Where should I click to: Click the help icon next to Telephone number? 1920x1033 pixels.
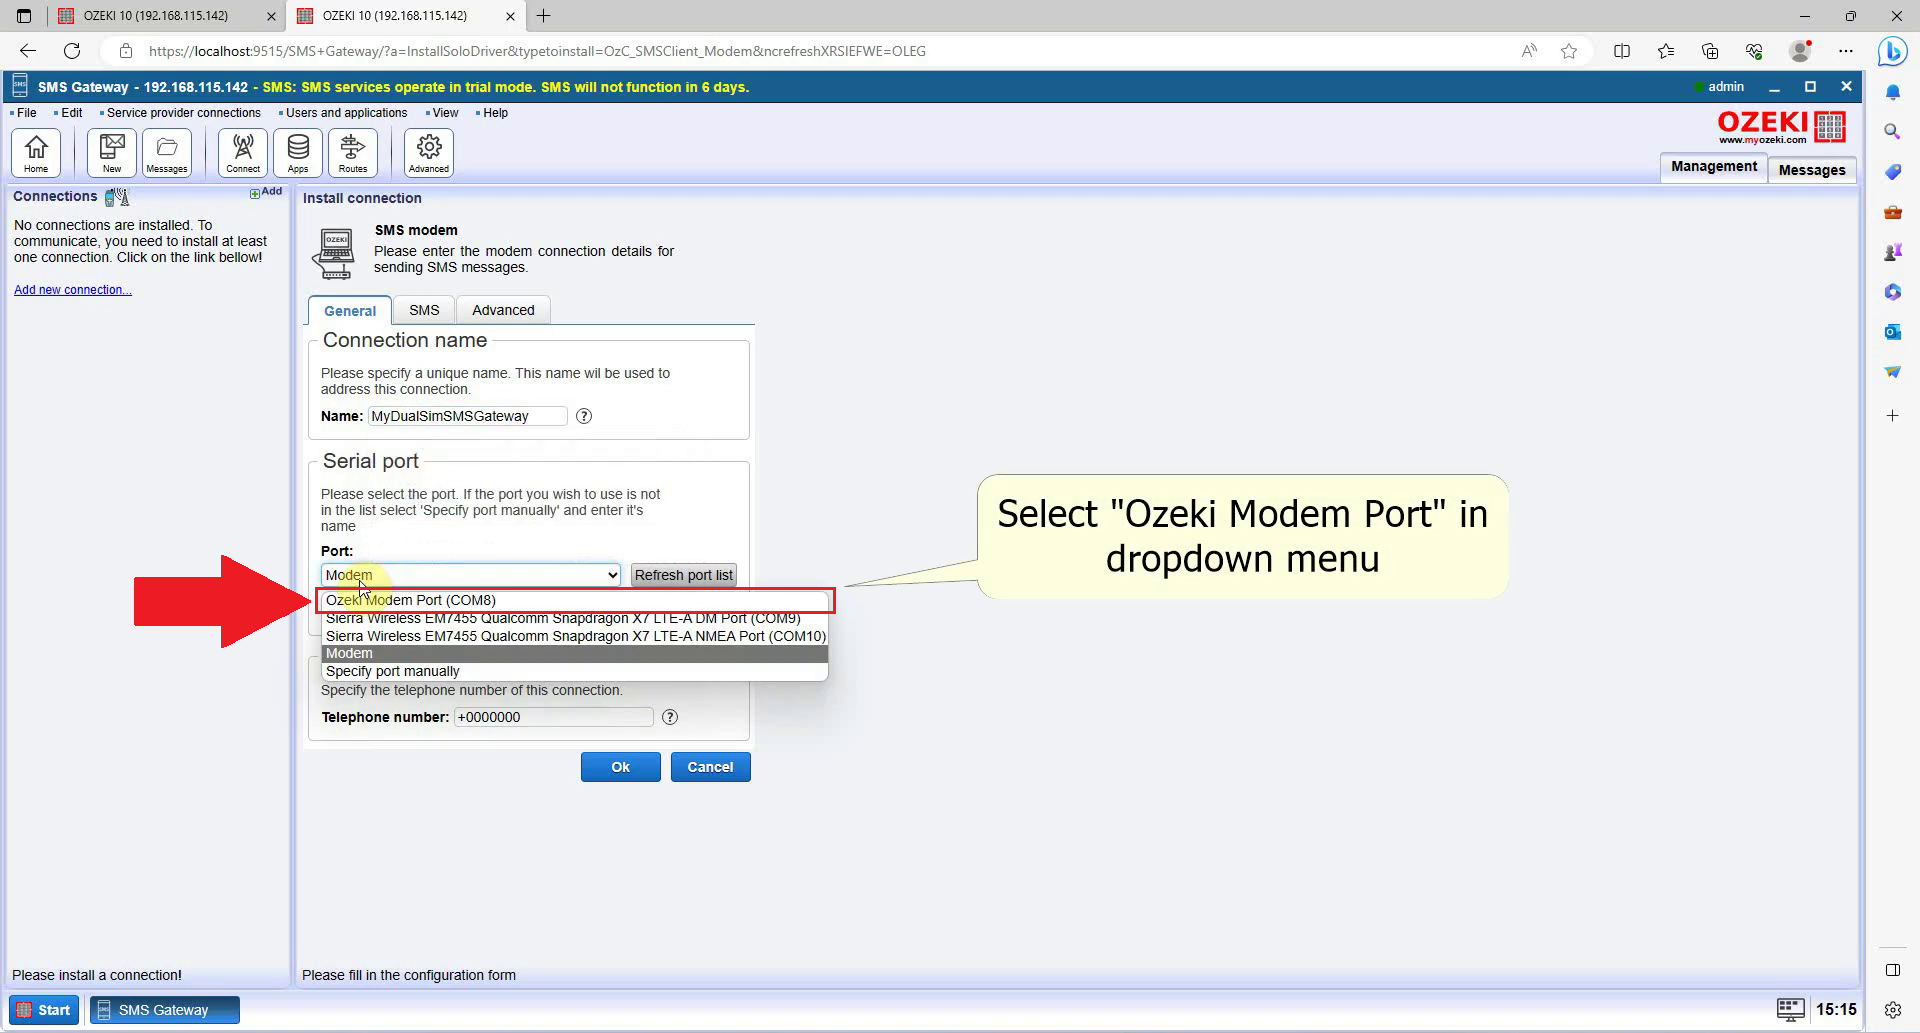point(670,717)
